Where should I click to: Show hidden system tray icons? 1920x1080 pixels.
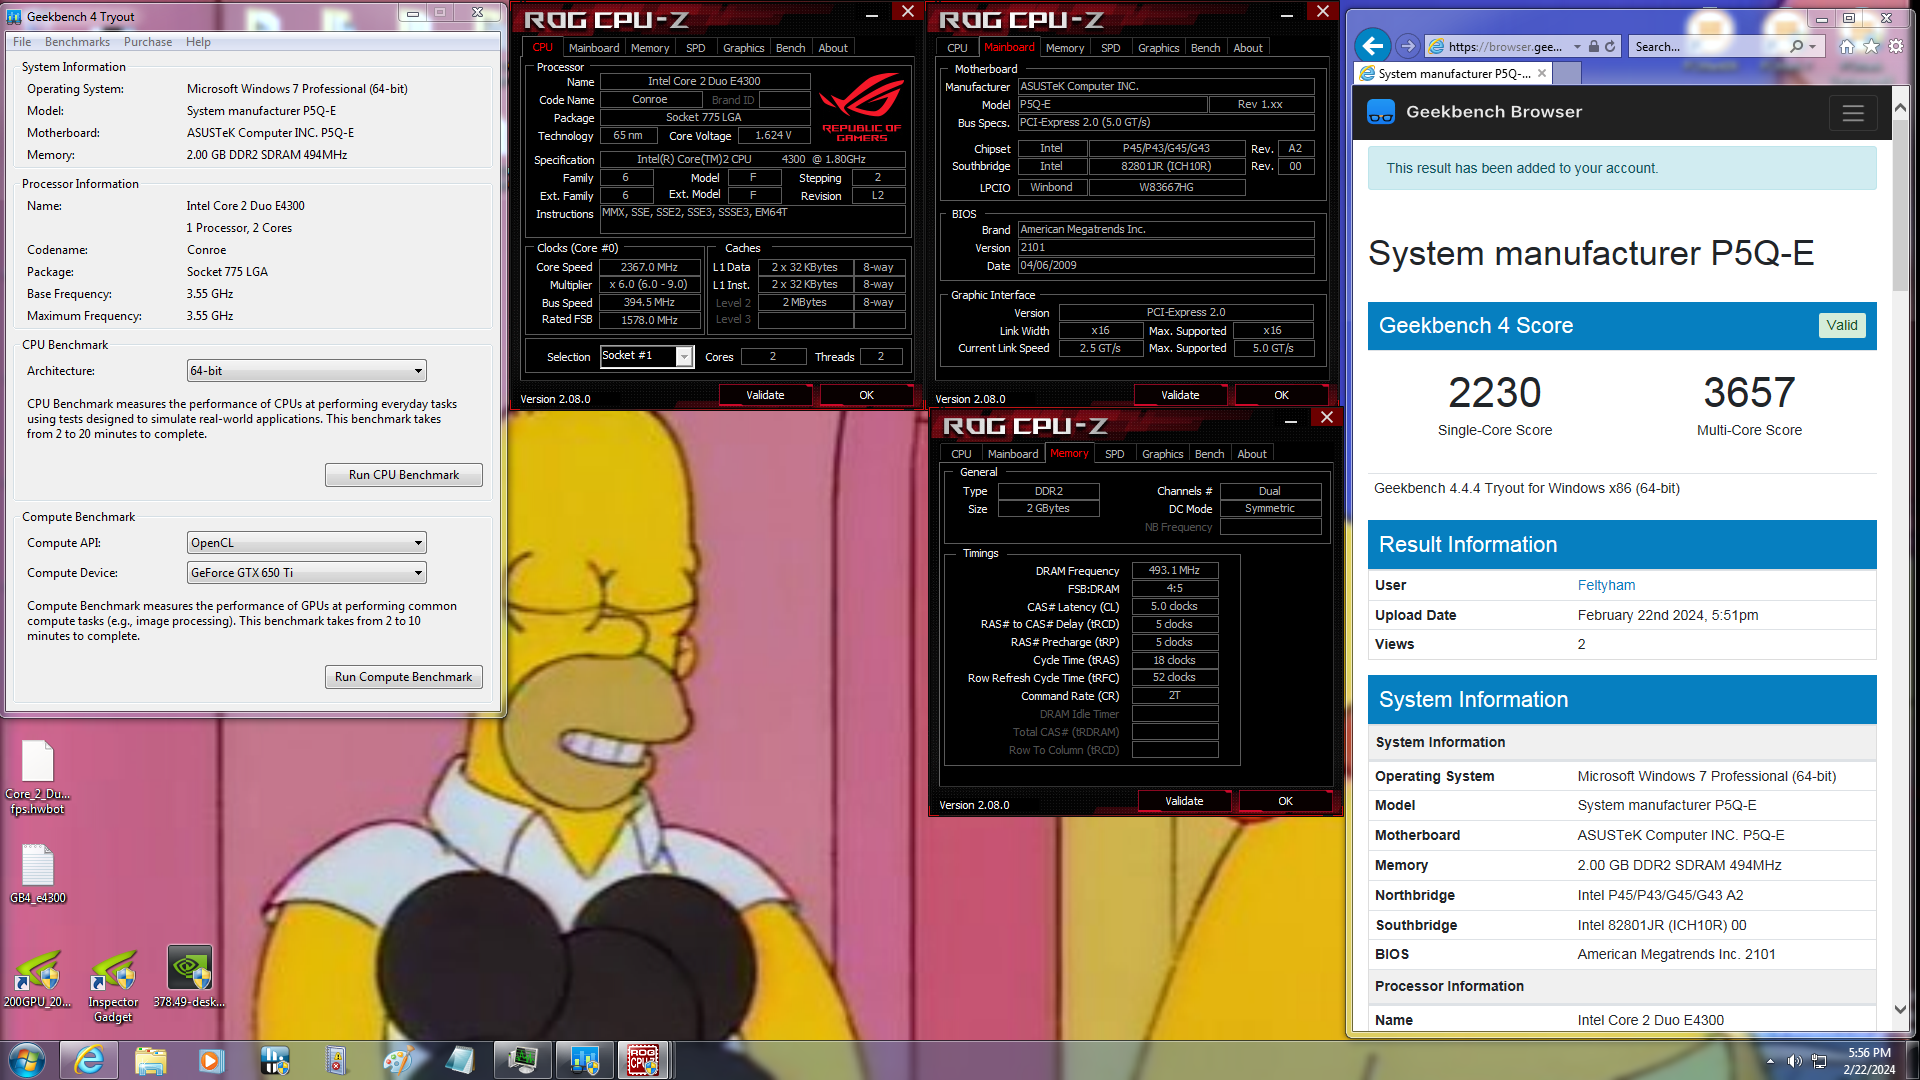point(1770,1061)
